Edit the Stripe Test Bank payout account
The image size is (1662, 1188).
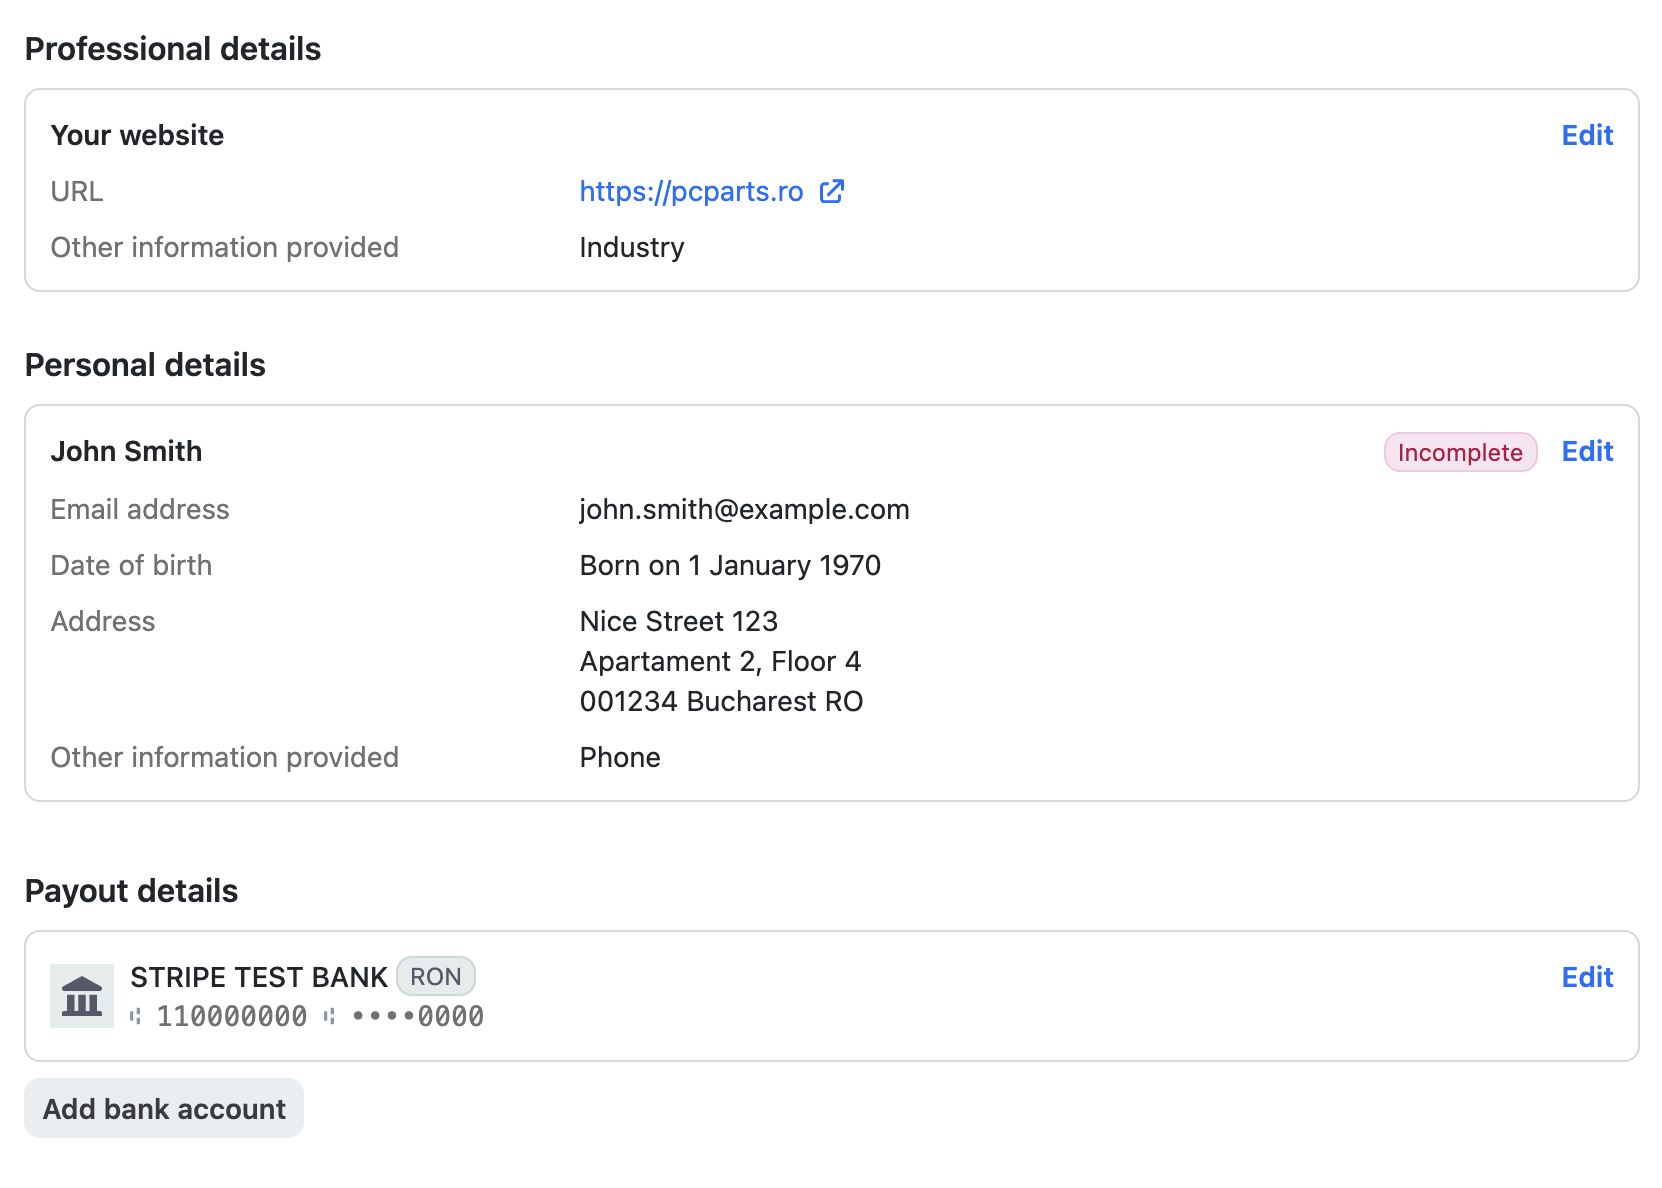point(1587,977)
